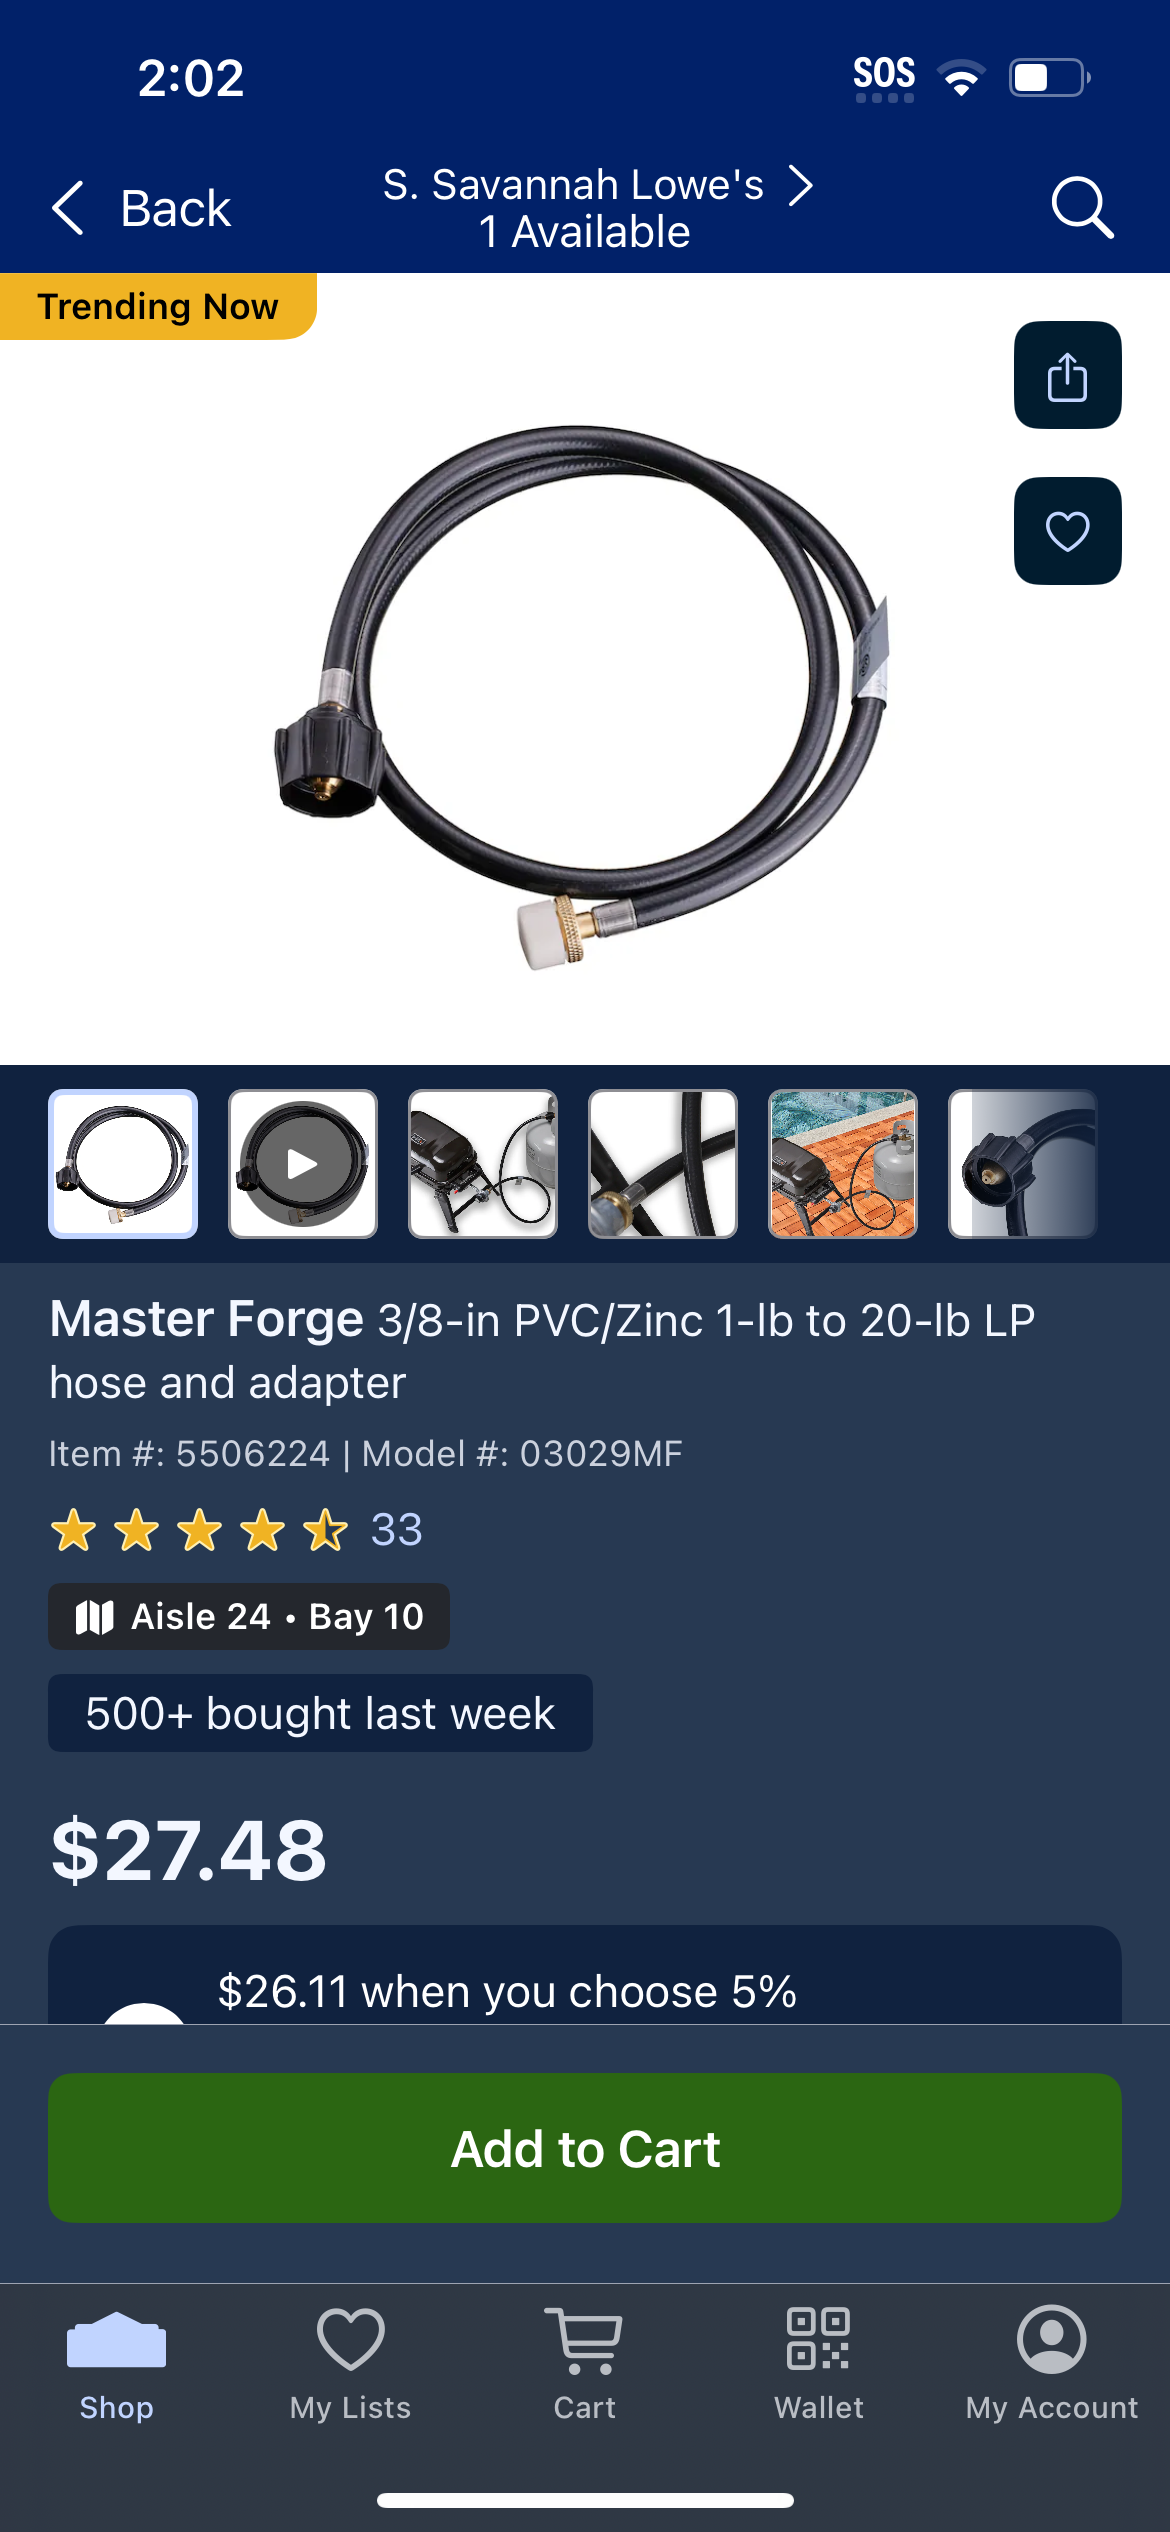The width and height of the screenshot is (1170, 2532).
Task: Share this product via share icon
Action: click(x=1067, y=375)
